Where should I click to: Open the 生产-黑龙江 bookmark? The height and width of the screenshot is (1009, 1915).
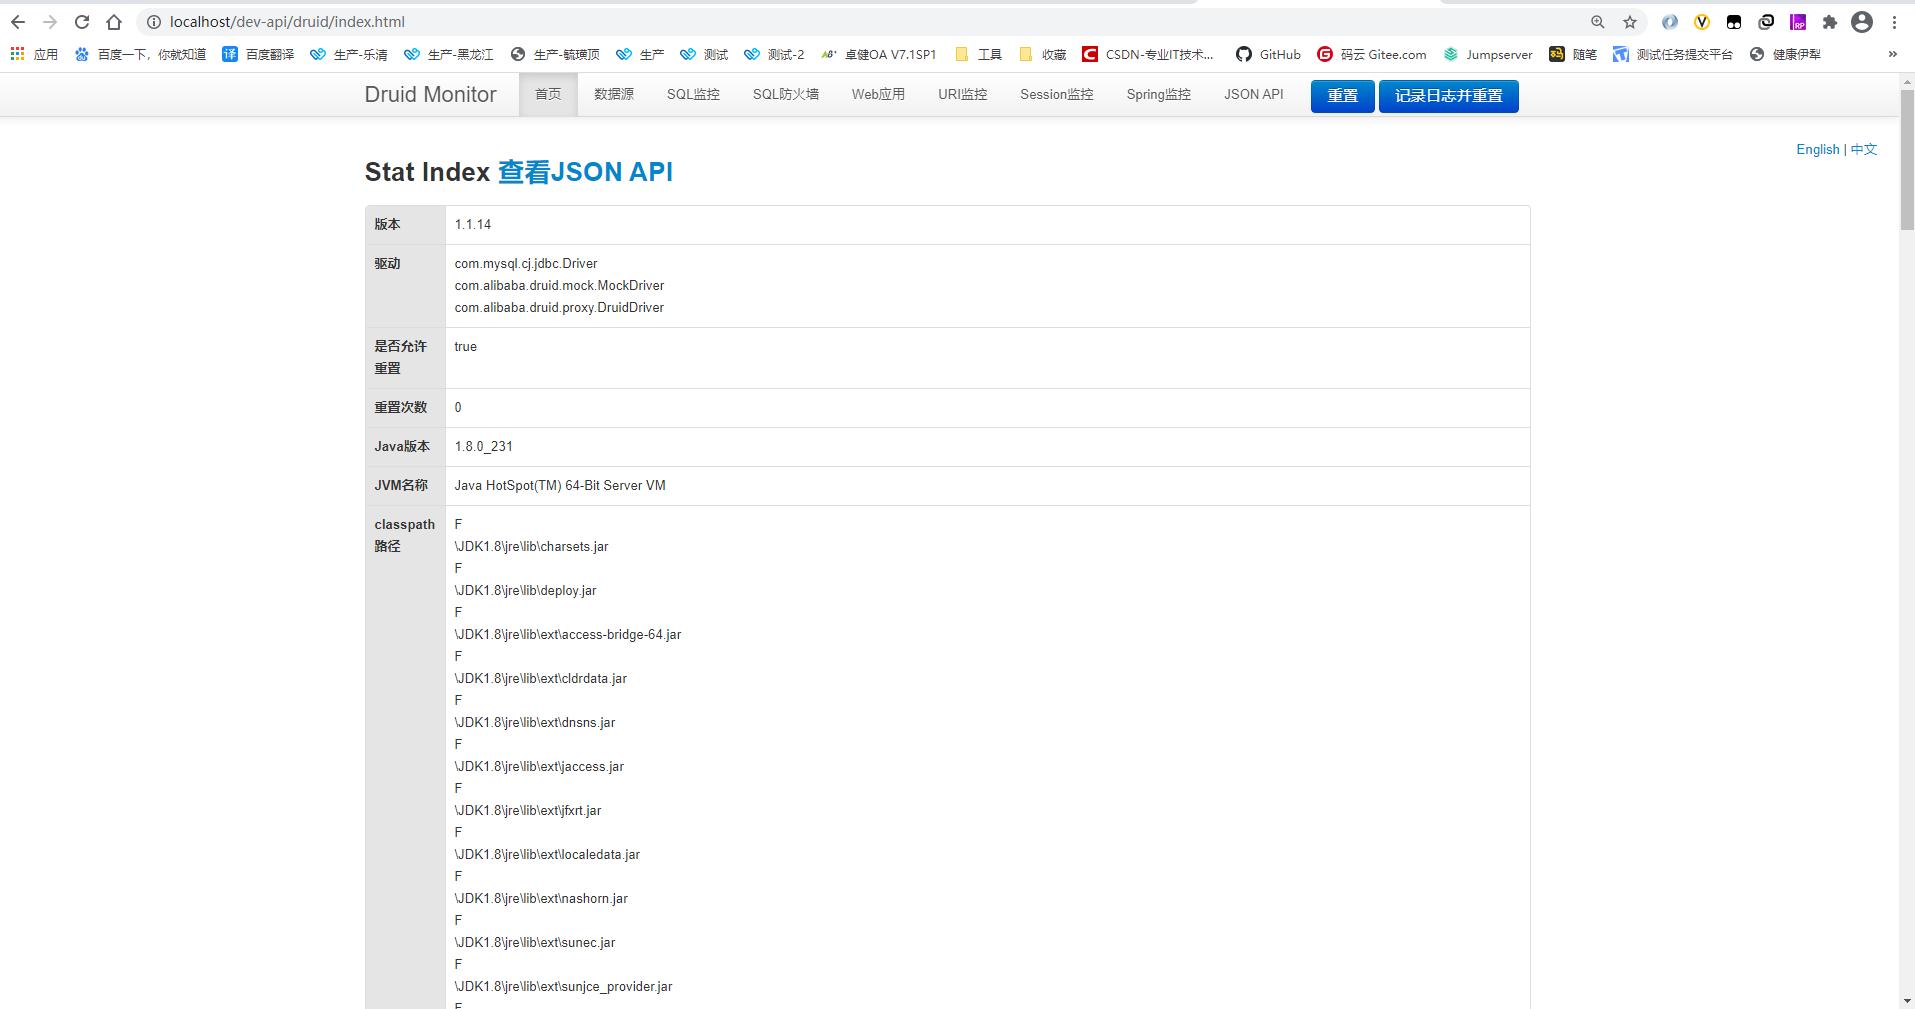tap(449, 54)
